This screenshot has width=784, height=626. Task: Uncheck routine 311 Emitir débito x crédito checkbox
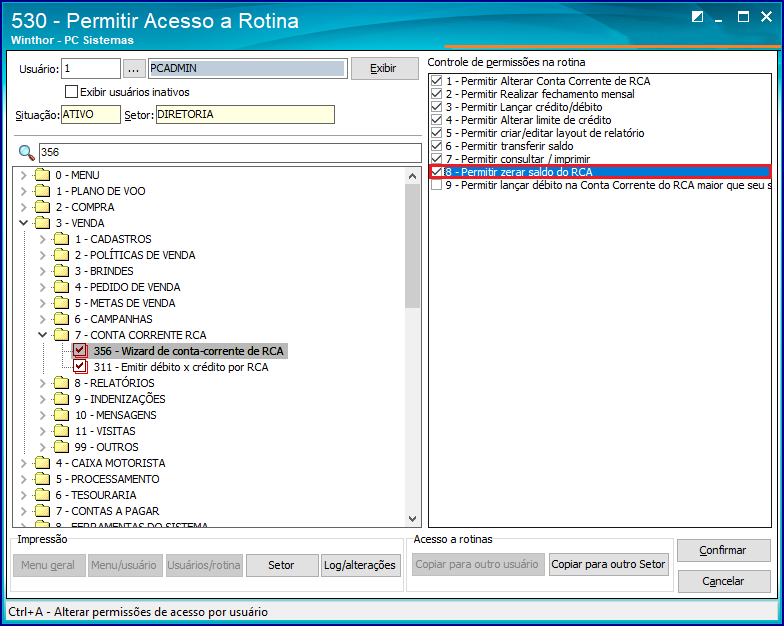(80, 367)
